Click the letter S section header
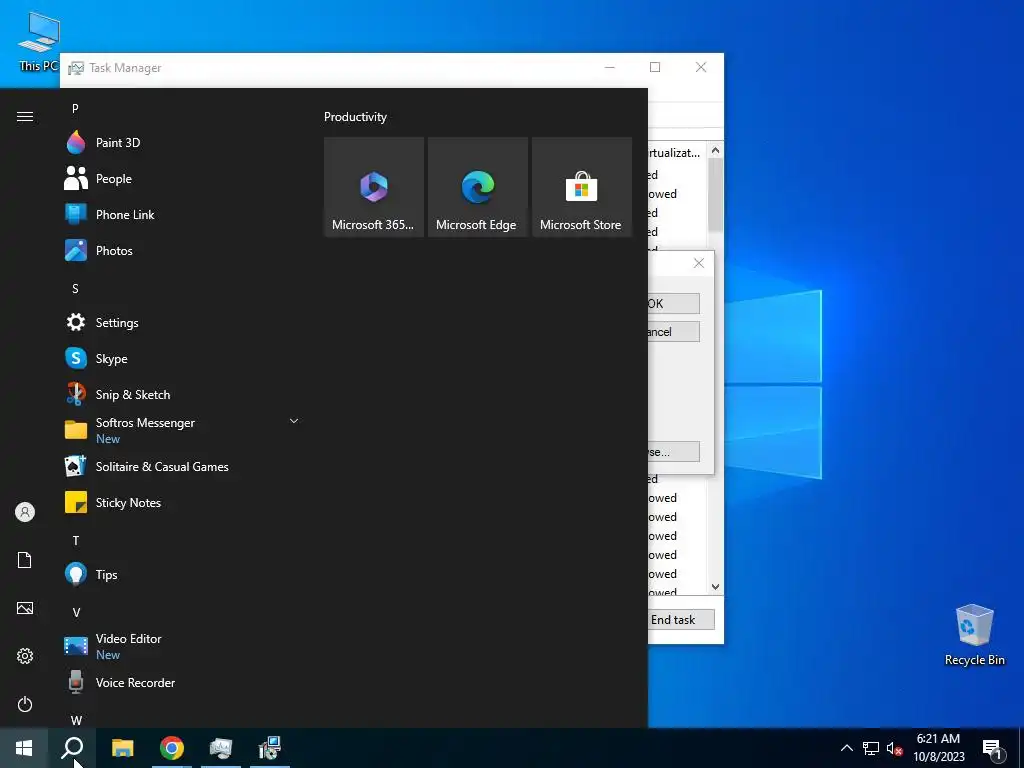Viewport: 1024px width, 768px height. tap(75, 289)
